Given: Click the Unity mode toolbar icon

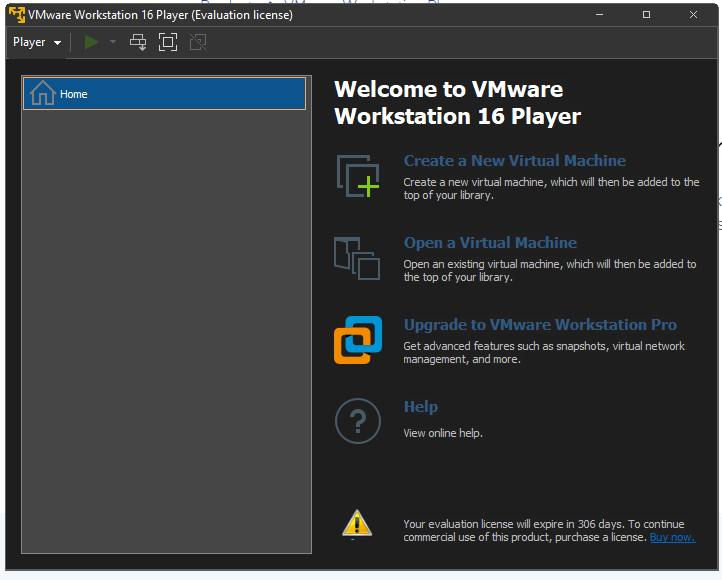Looking at the screenshot, I should pos(198,42).
